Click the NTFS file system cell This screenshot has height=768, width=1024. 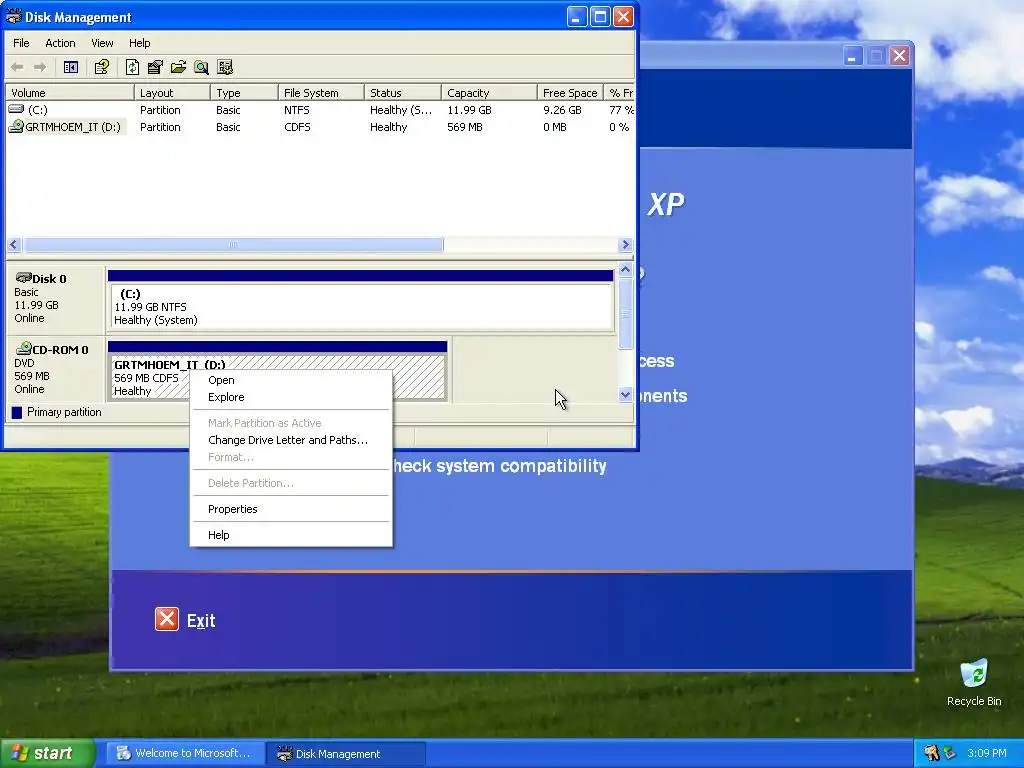(x=296, y=110)
